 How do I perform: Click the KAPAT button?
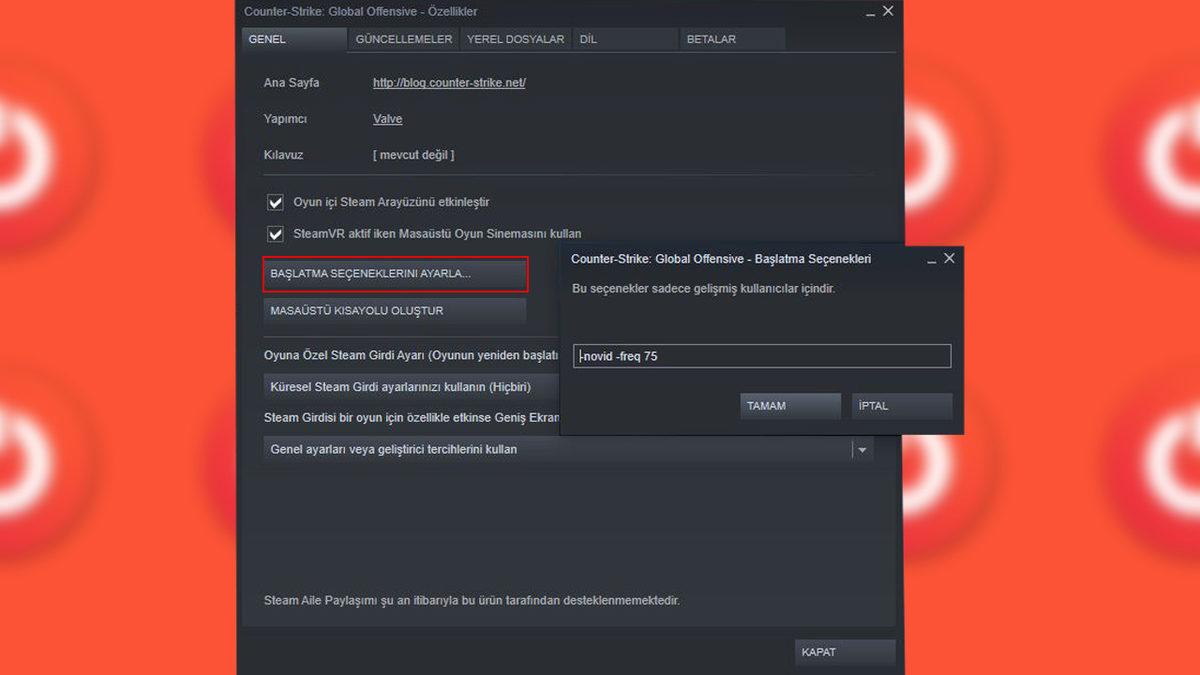click(x=845, y=651)
